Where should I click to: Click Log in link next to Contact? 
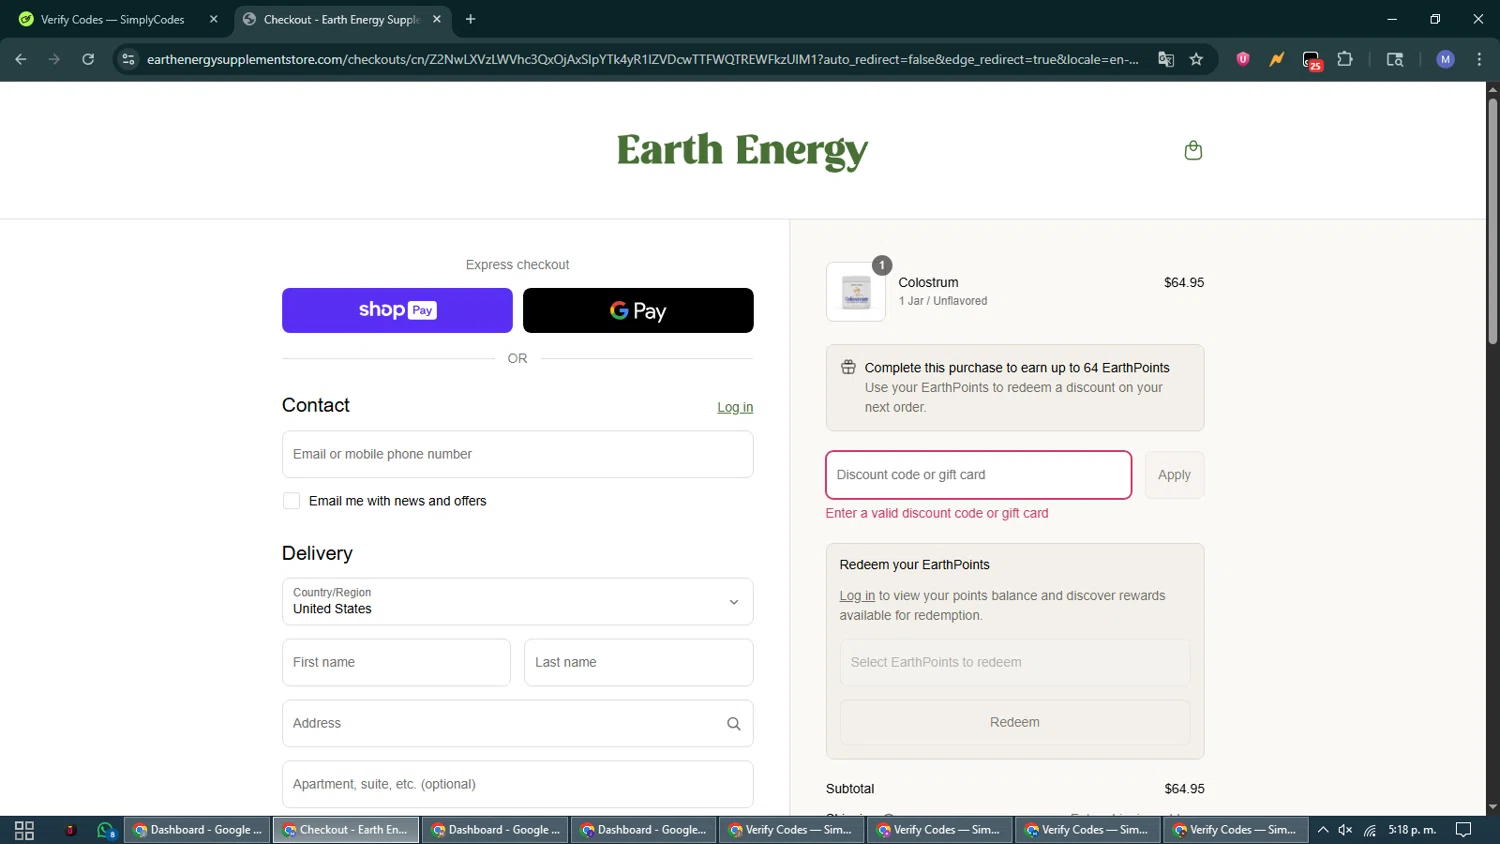coord(735,407)
